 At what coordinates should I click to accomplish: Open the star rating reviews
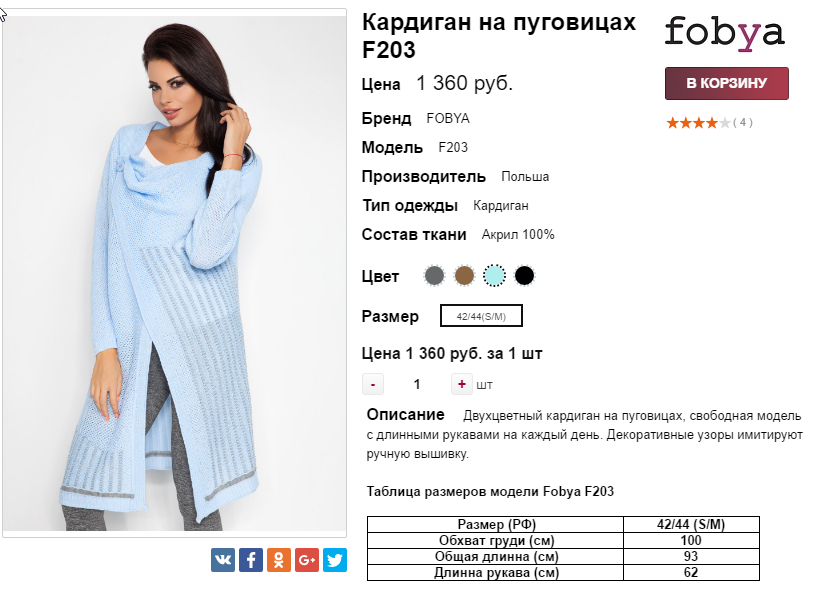click(x=698, y=123)
